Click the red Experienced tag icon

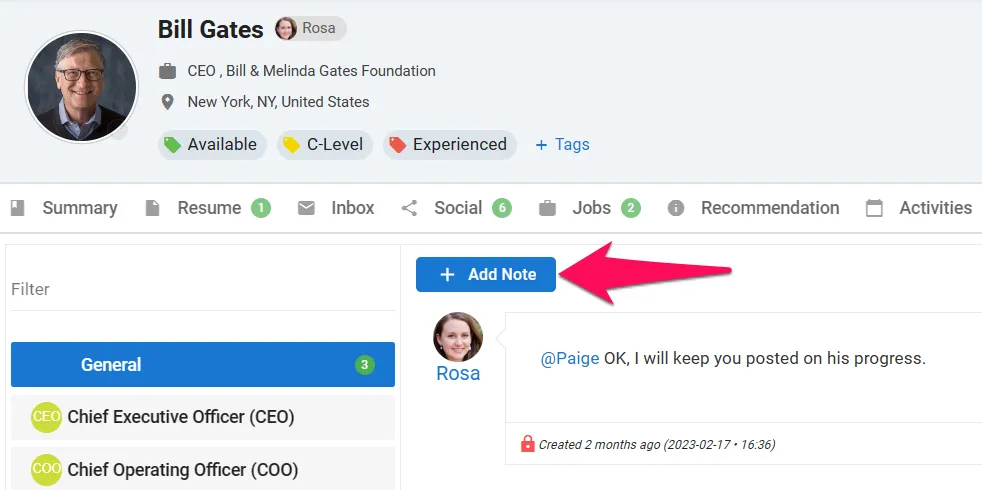398,145
